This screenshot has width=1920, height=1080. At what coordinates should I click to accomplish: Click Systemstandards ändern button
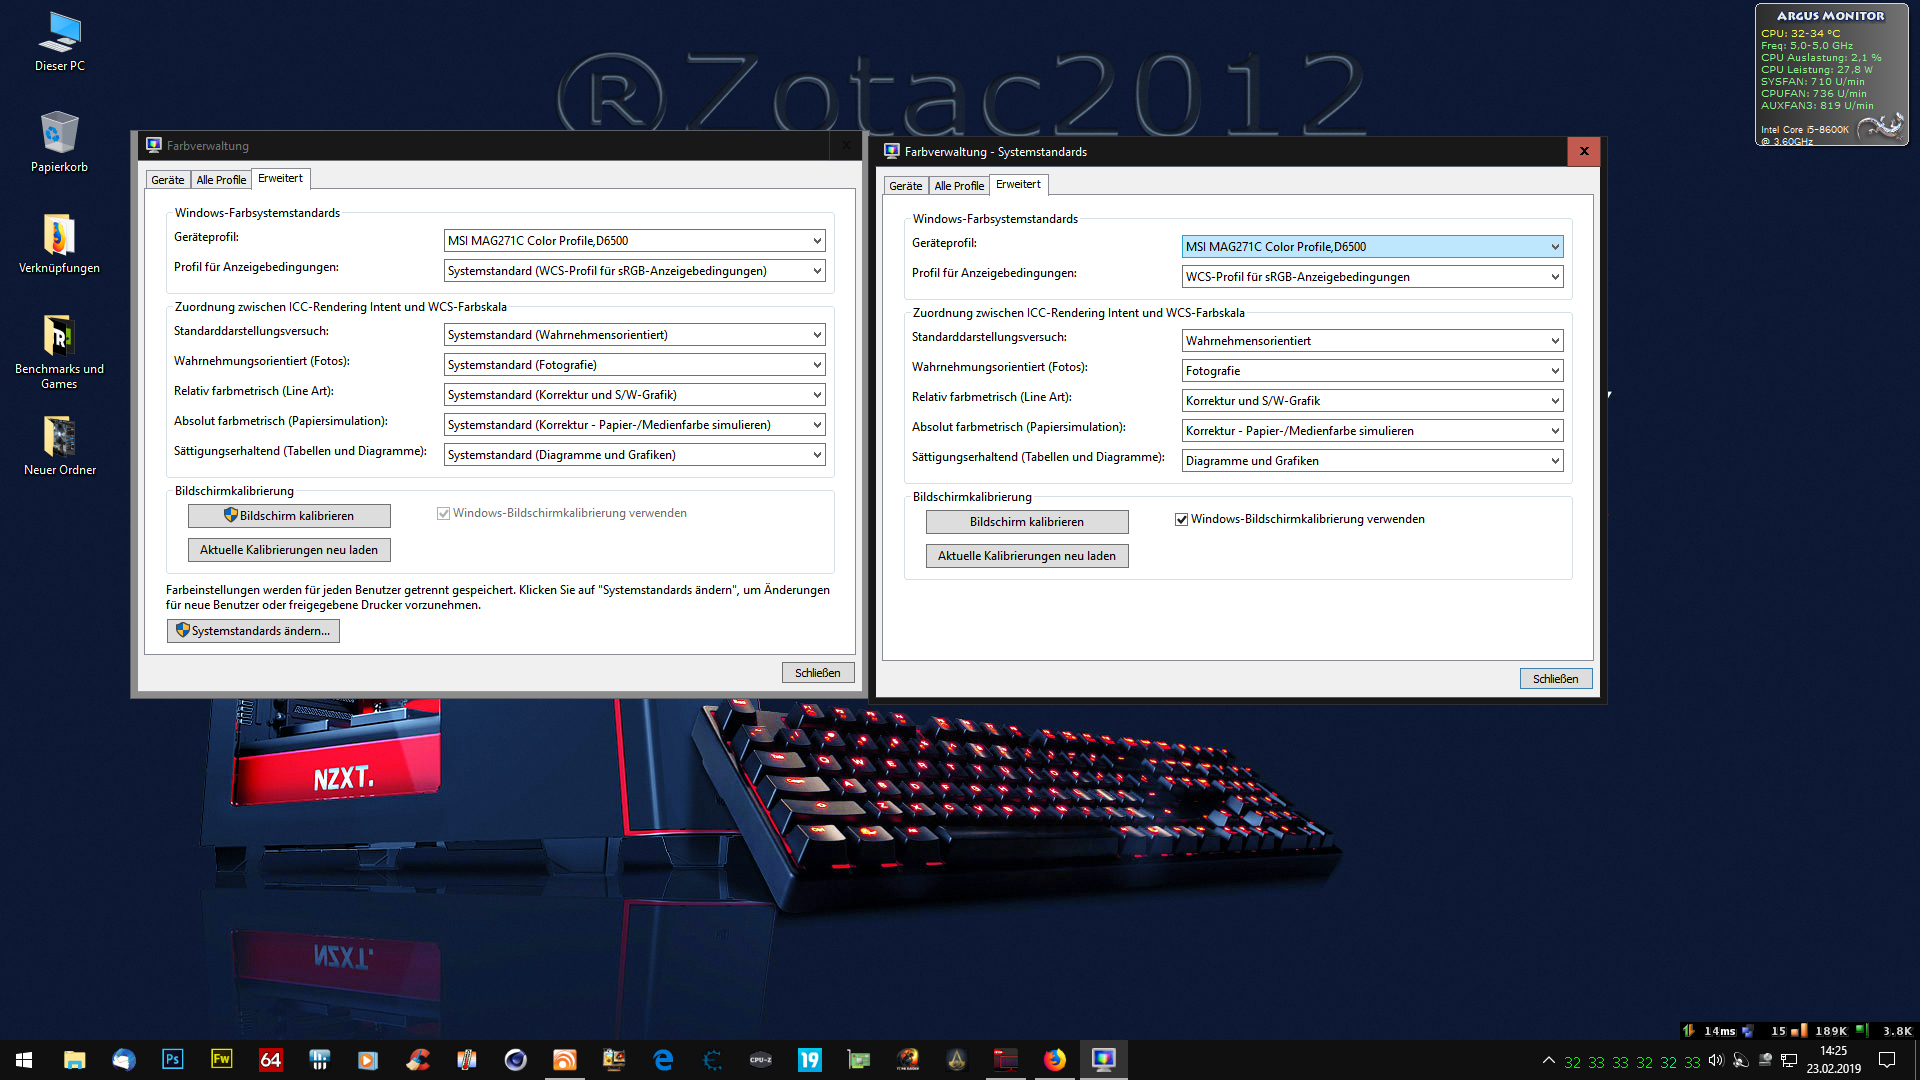tap(253, 631)
